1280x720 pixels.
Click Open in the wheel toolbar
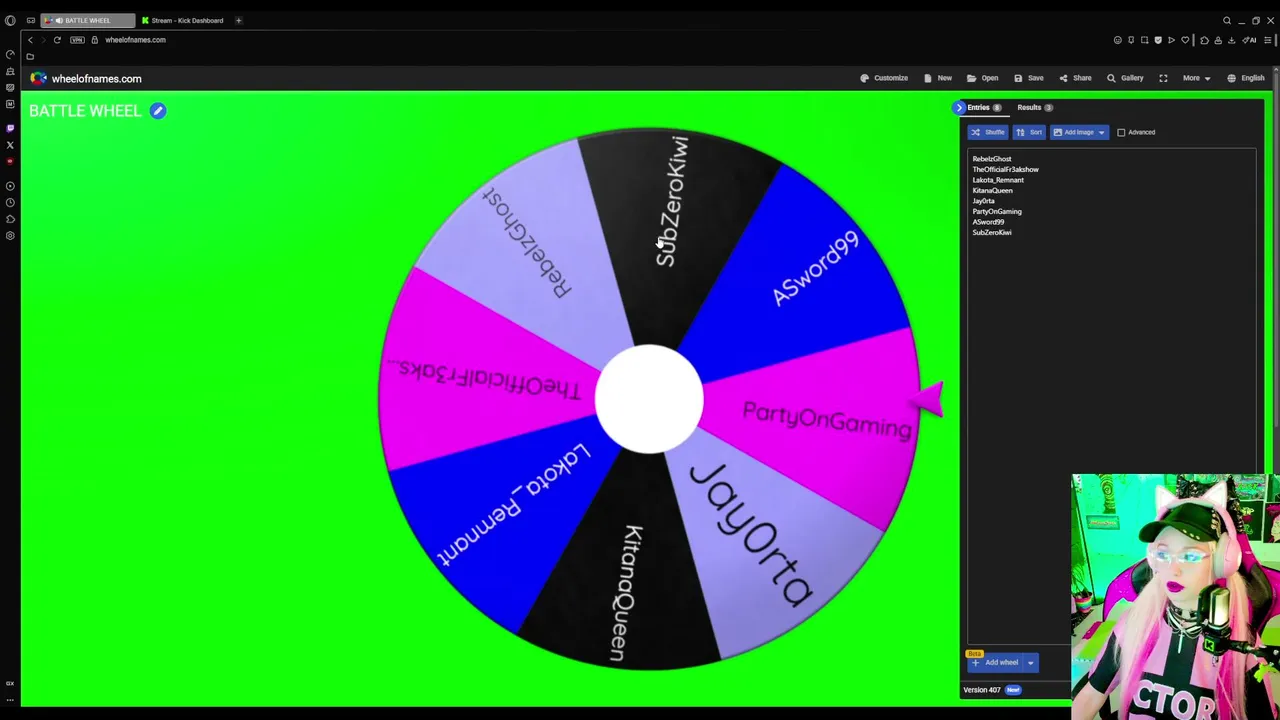coord(983,78)
